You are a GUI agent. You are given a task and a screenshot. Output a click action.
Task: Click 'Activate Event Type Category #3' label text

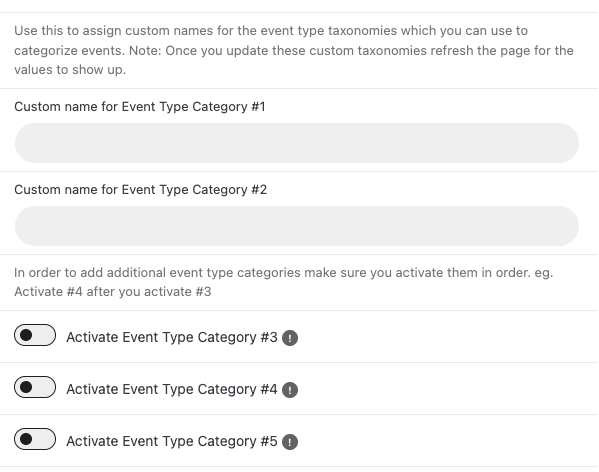[x=172, y=337]
